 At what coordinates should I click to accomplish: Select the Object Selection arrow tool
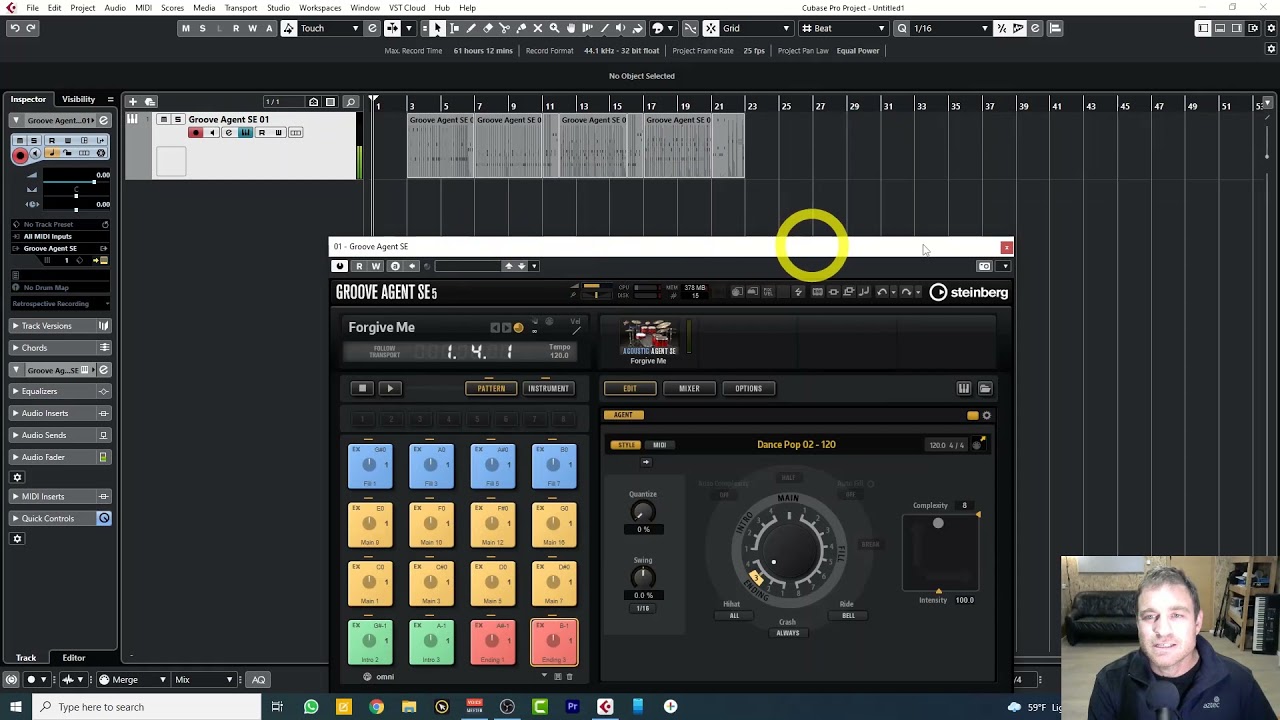click(x=438, y=28)
